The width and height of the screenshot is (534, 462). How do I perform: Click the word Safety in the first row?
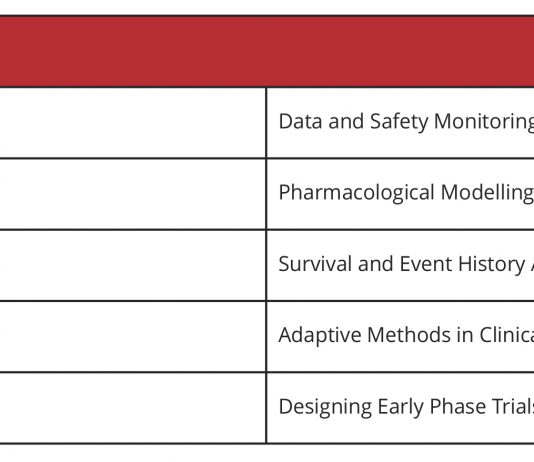click(399, 122)
